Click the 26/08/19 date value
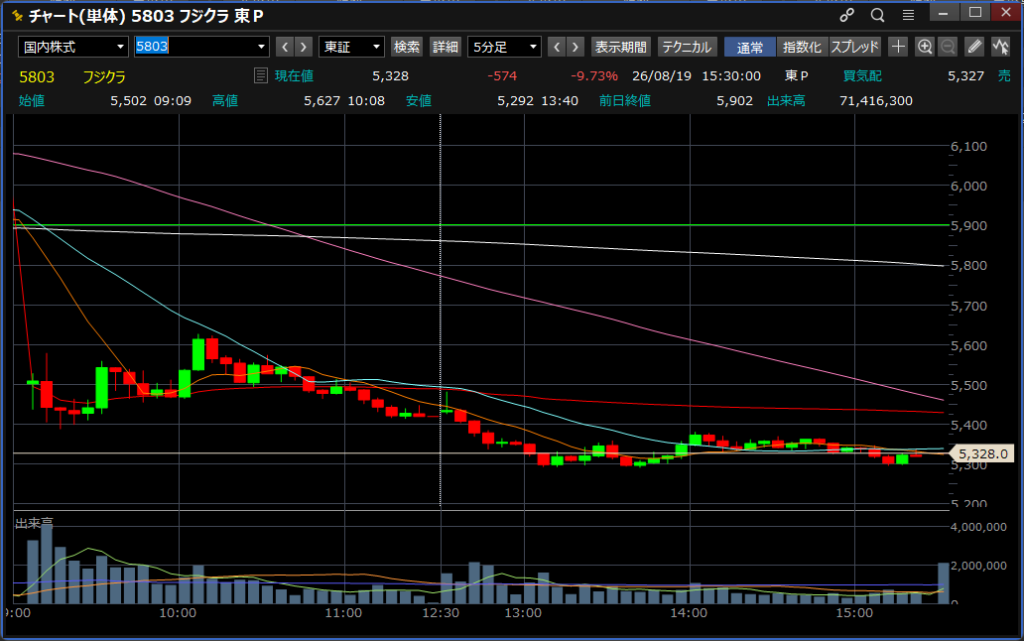Viewport: 1024px width, 641px height. pyautogui.click(x=662, y=76)
